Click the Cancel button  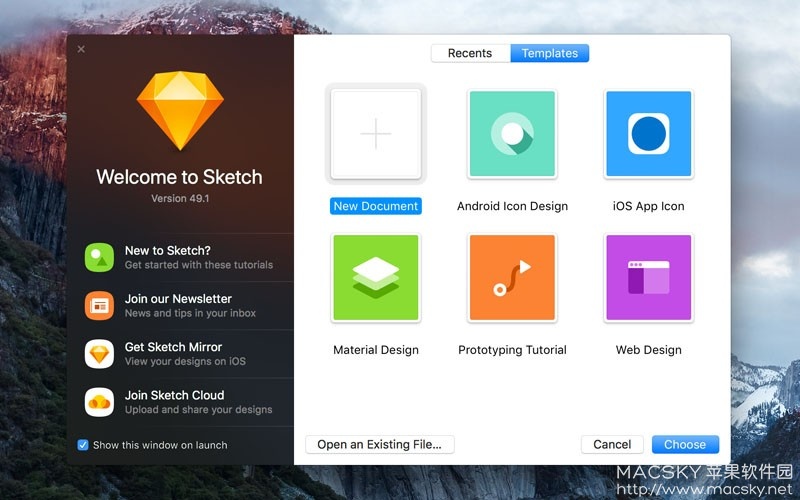click(x=612, y=444)
